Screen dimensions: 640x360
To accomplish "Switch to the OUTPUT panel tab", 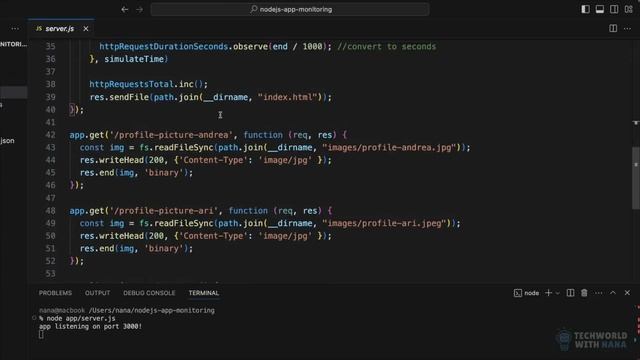I will point(98,293).
